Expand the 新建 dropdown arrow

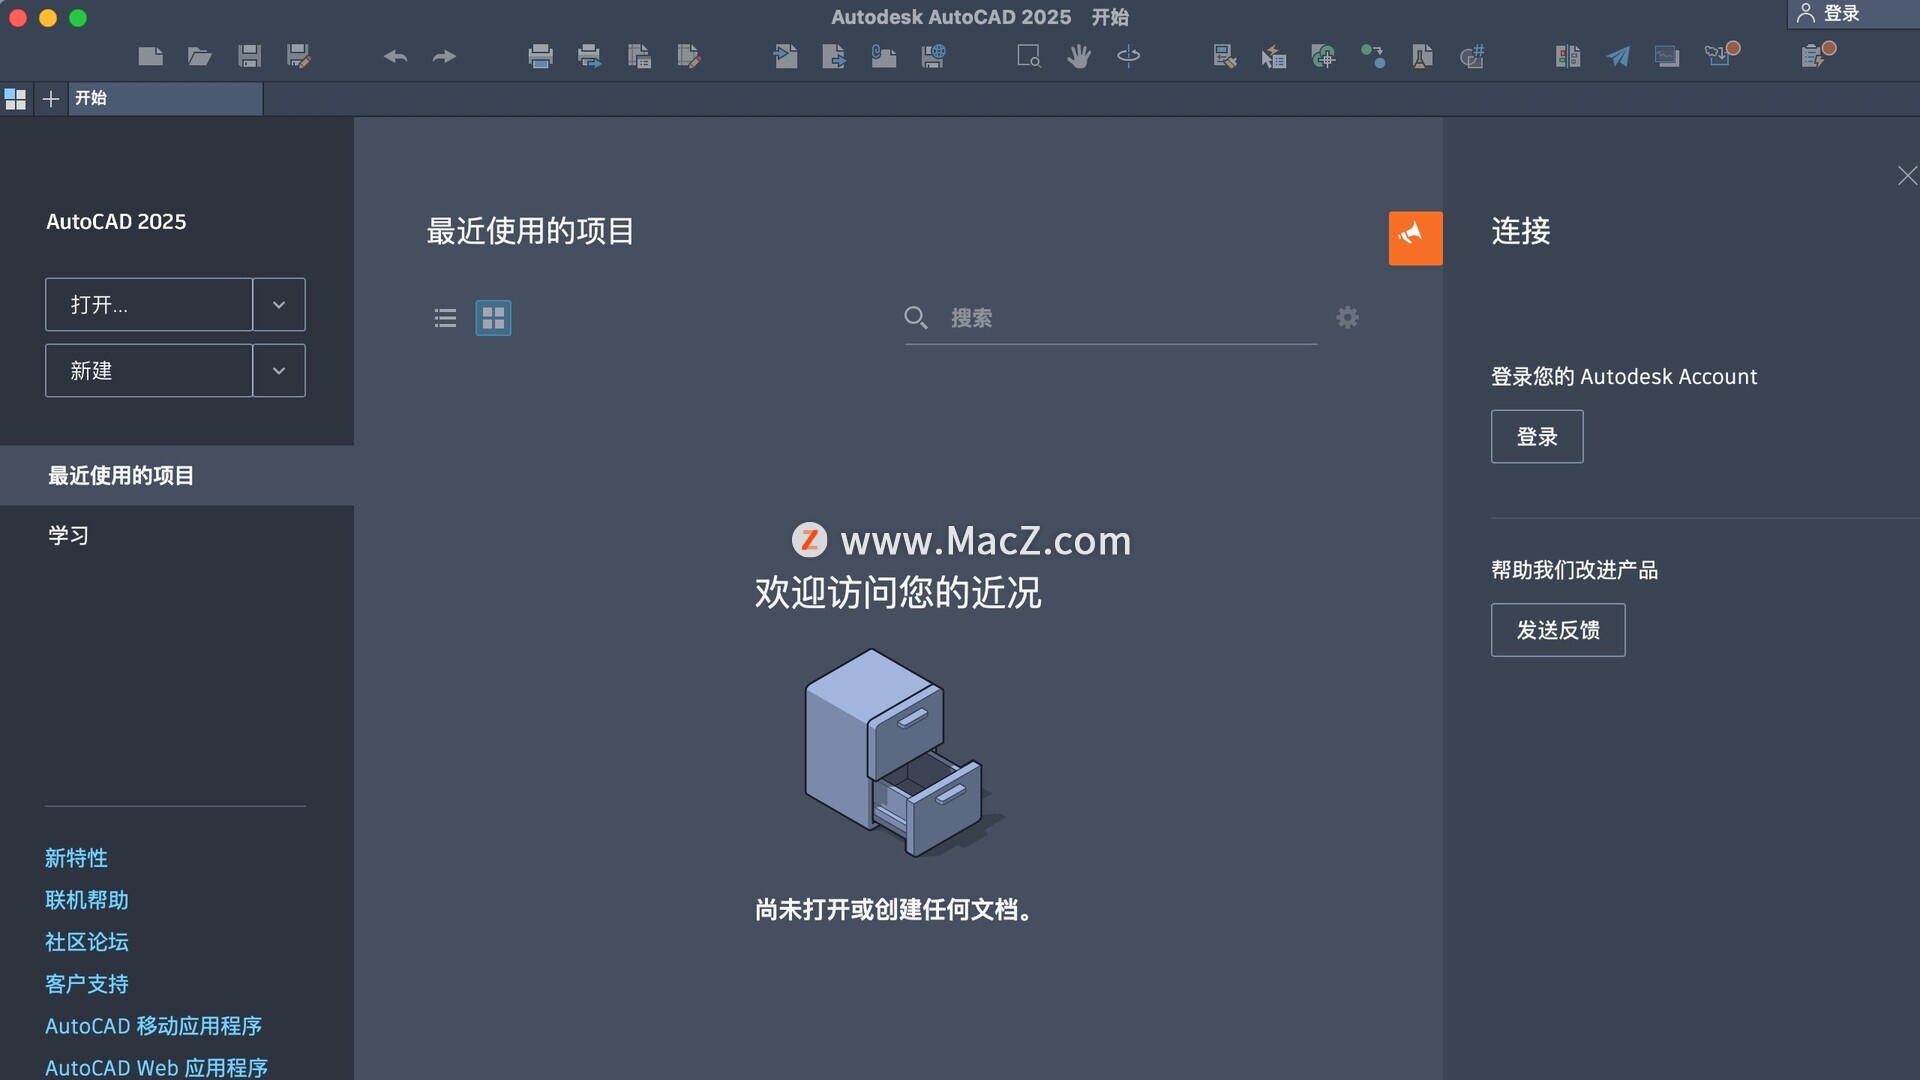coord(279,371)
